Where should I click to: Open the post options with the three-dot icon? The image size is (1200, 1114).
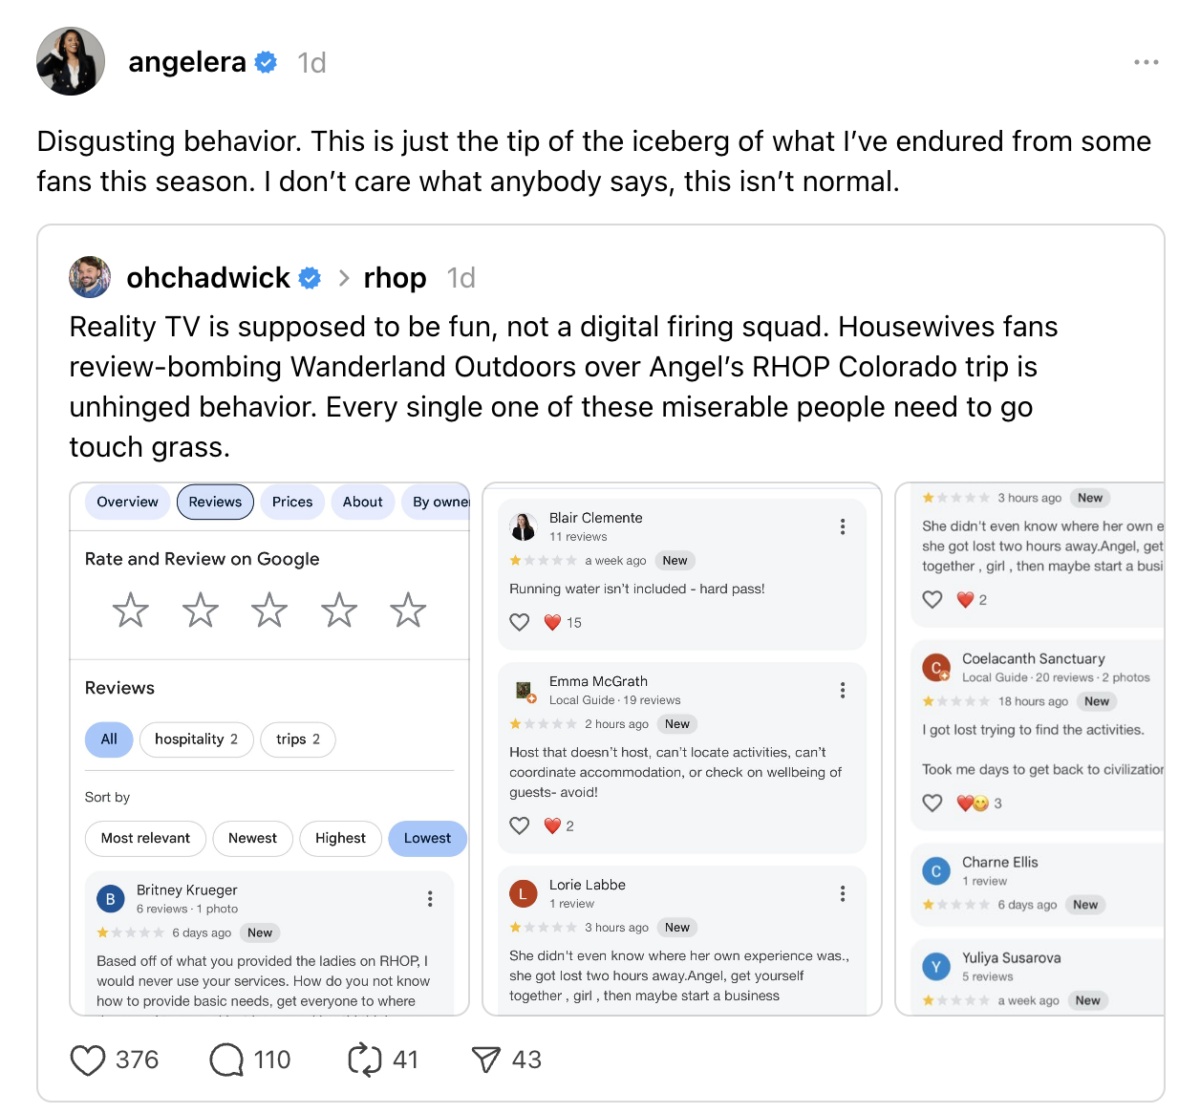pos(1146,61)
